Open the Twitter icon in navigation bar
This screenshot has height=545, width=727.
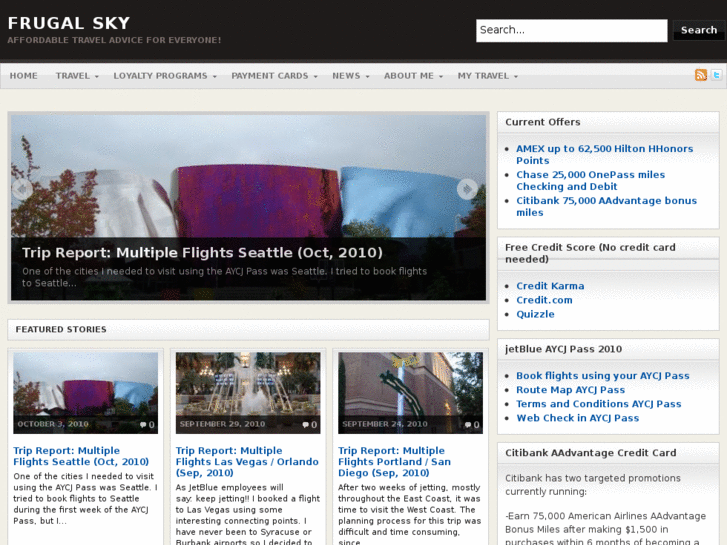(x=716, y=75)
